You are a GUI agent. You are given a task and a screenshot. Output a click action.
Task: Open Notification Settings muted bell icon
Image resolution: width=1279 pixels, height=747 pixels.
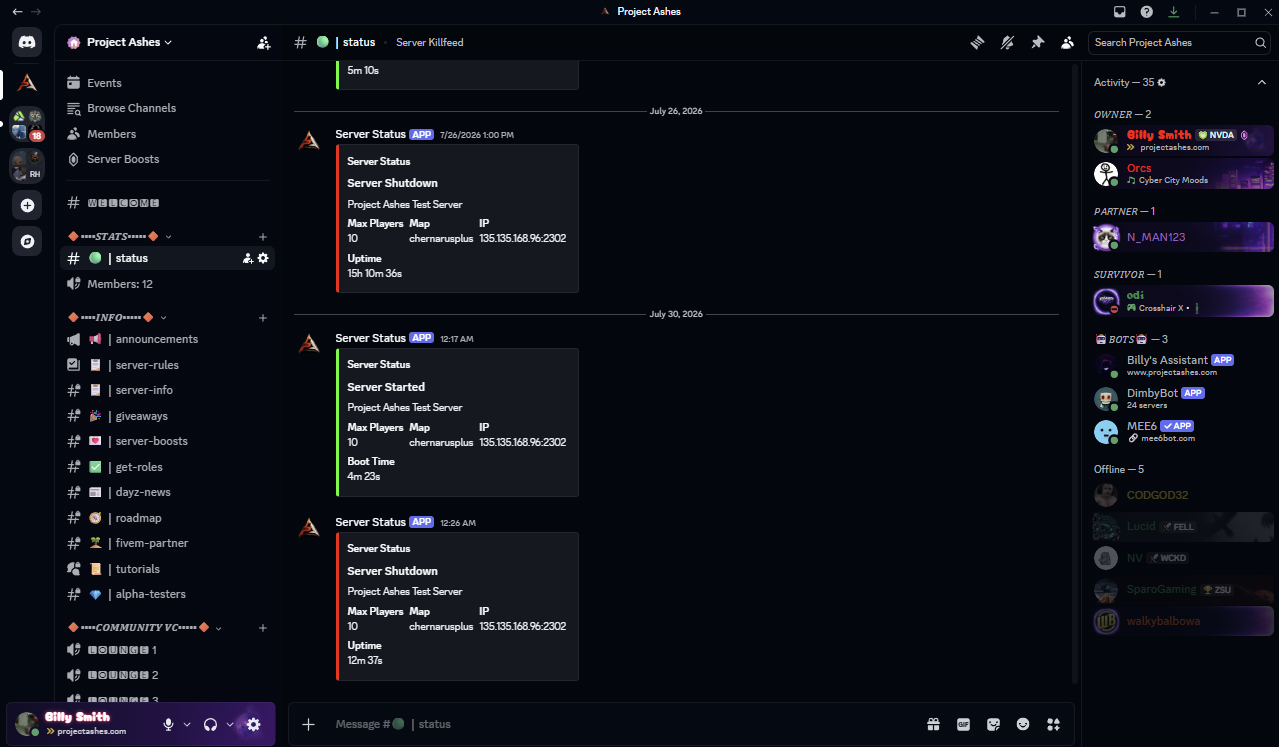1007,42
